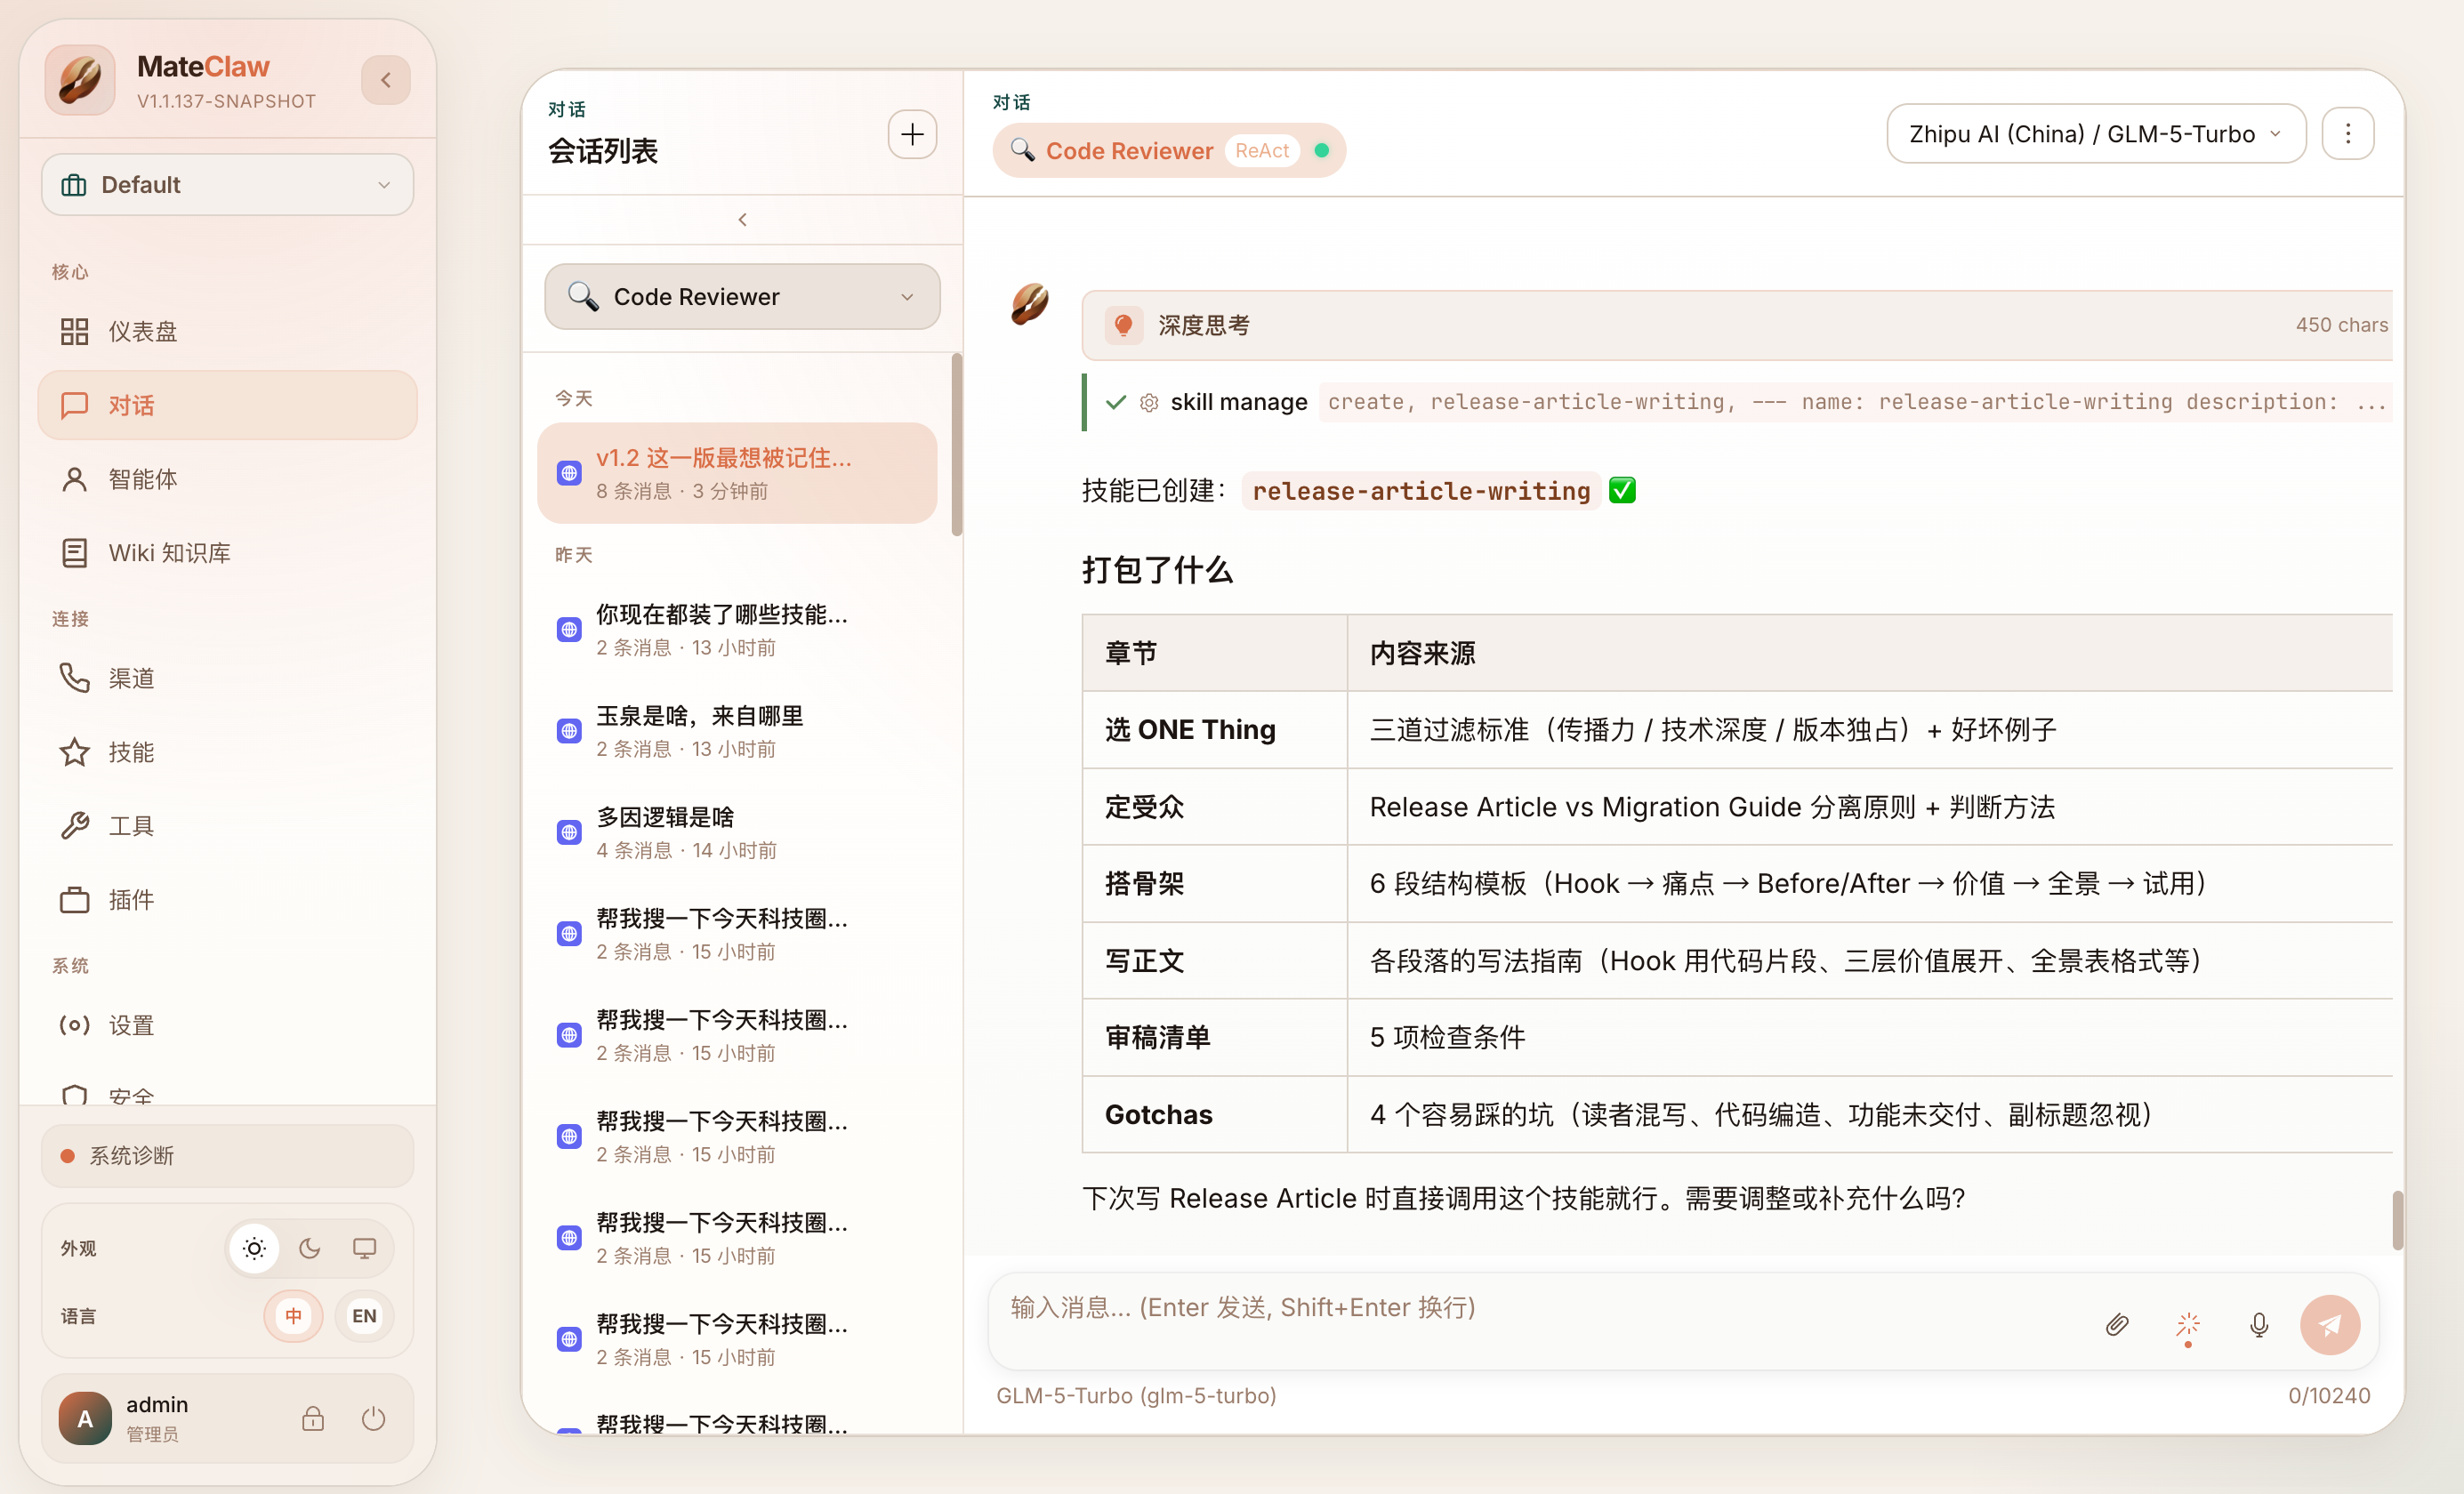Open the 插件 plugins section
Image resolution: width=2464 pixels, height=1494 pixels.
coord(131,899)
